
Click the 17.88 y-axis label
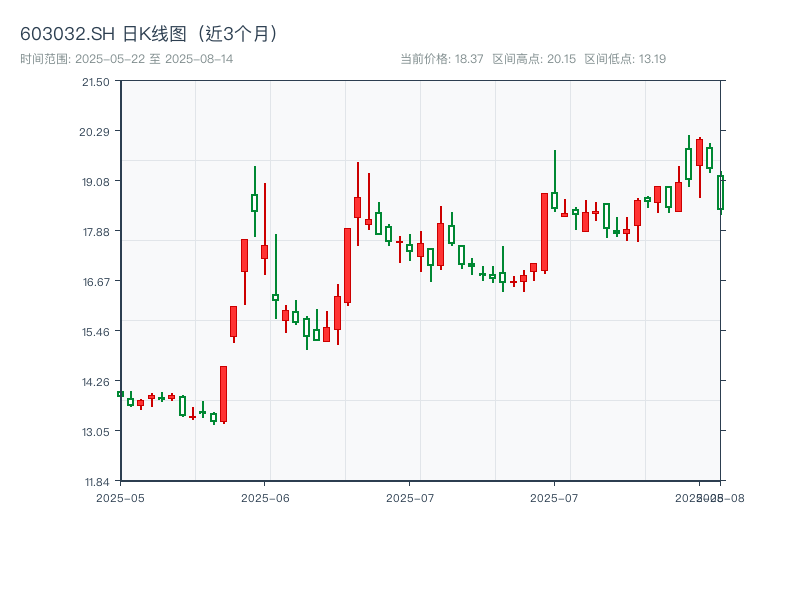pos(96,232)
